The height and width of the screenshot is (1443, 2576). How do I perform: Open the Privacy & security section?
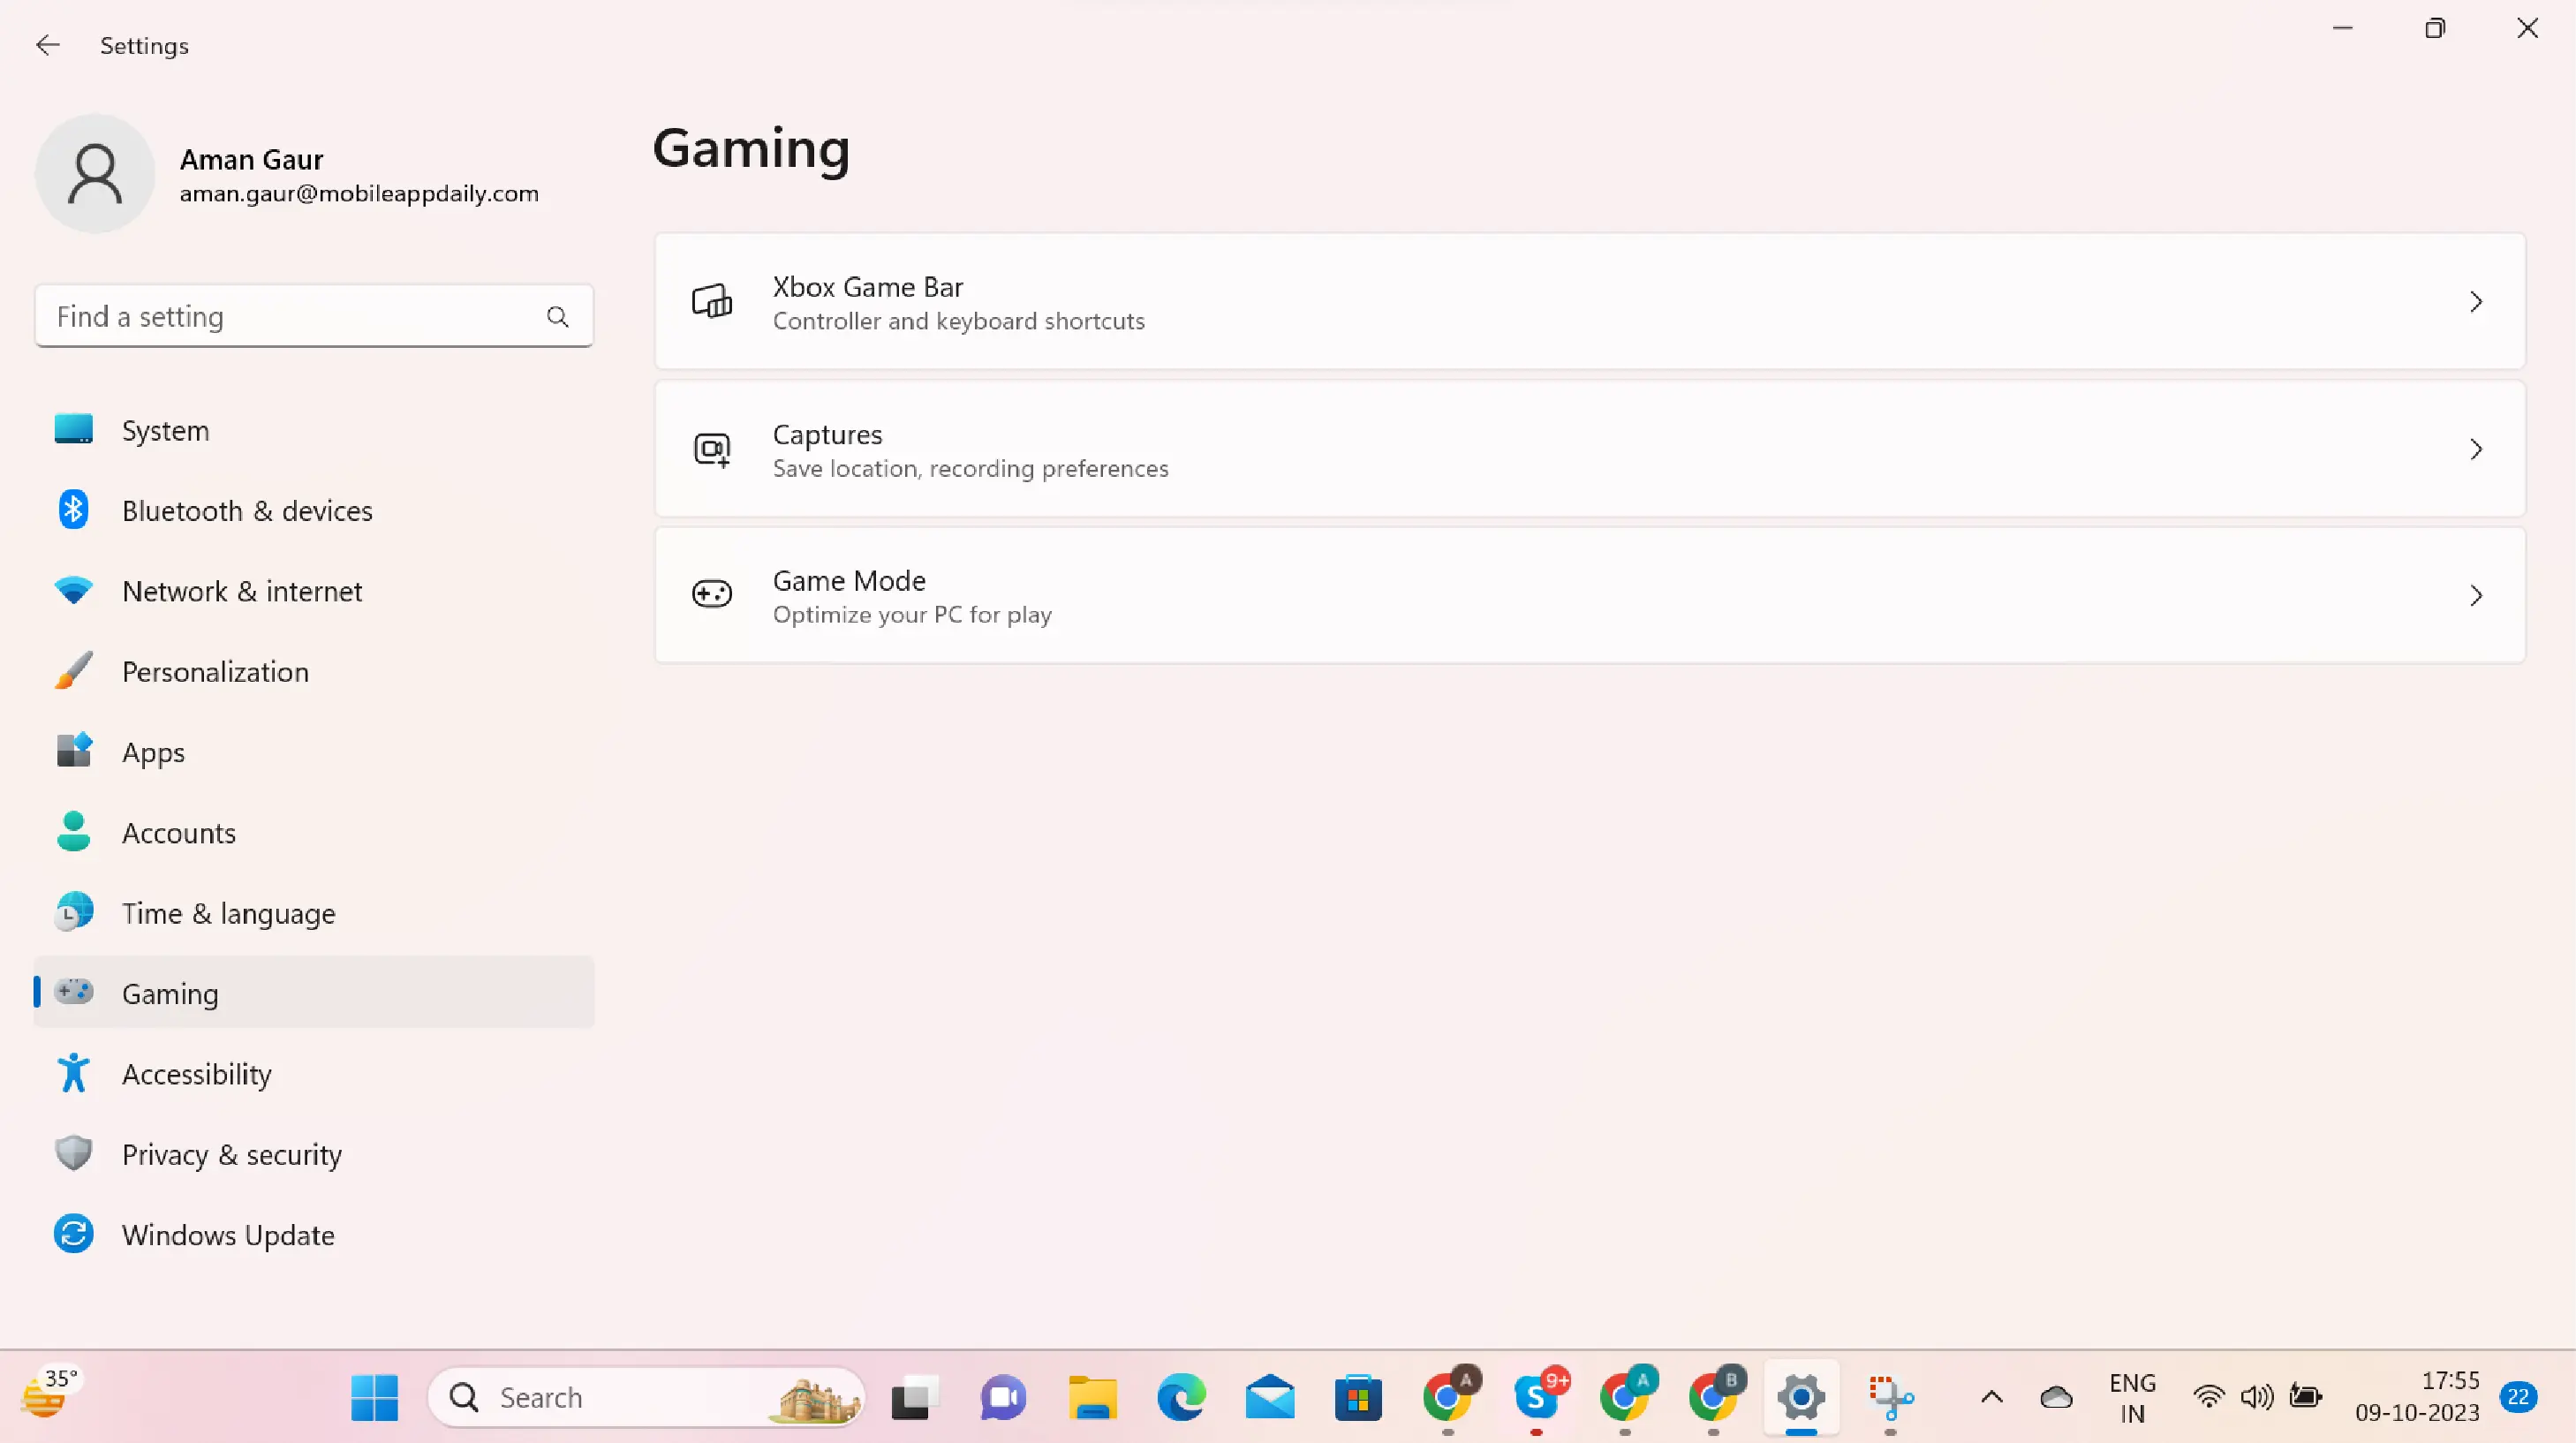click(x=314, y=1154)
